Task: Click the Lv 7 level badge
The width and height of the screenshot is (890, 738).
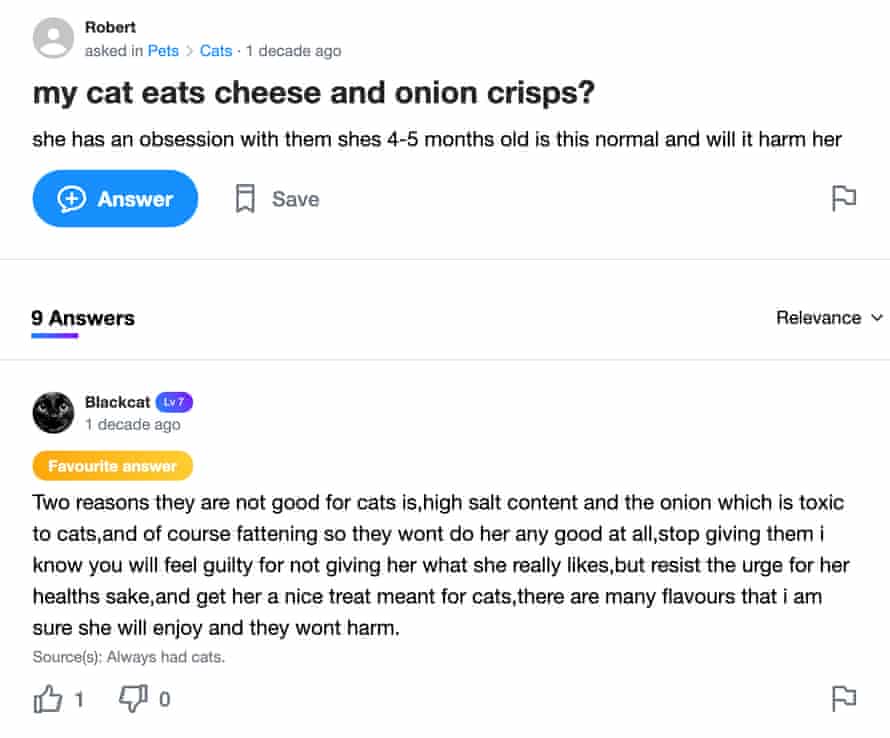Action: (174, 402)
